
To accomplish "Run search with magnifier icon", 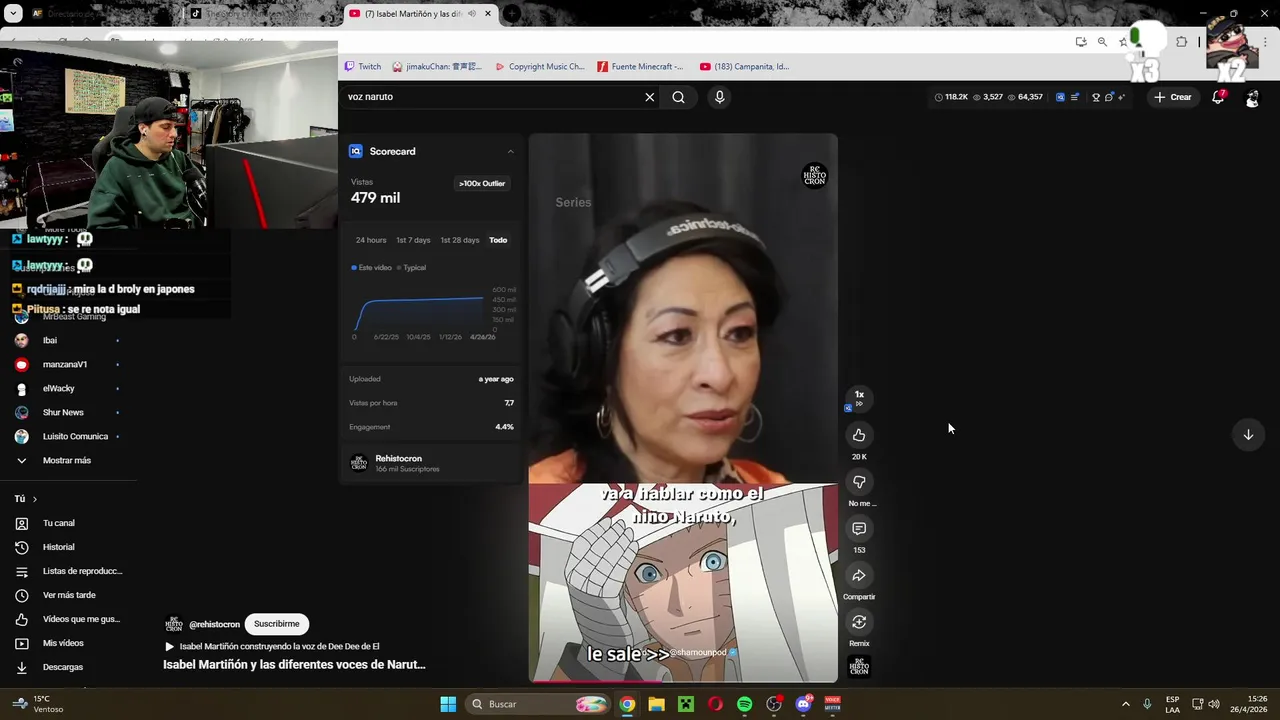I will pyautogui.click(x=679, y=97).
